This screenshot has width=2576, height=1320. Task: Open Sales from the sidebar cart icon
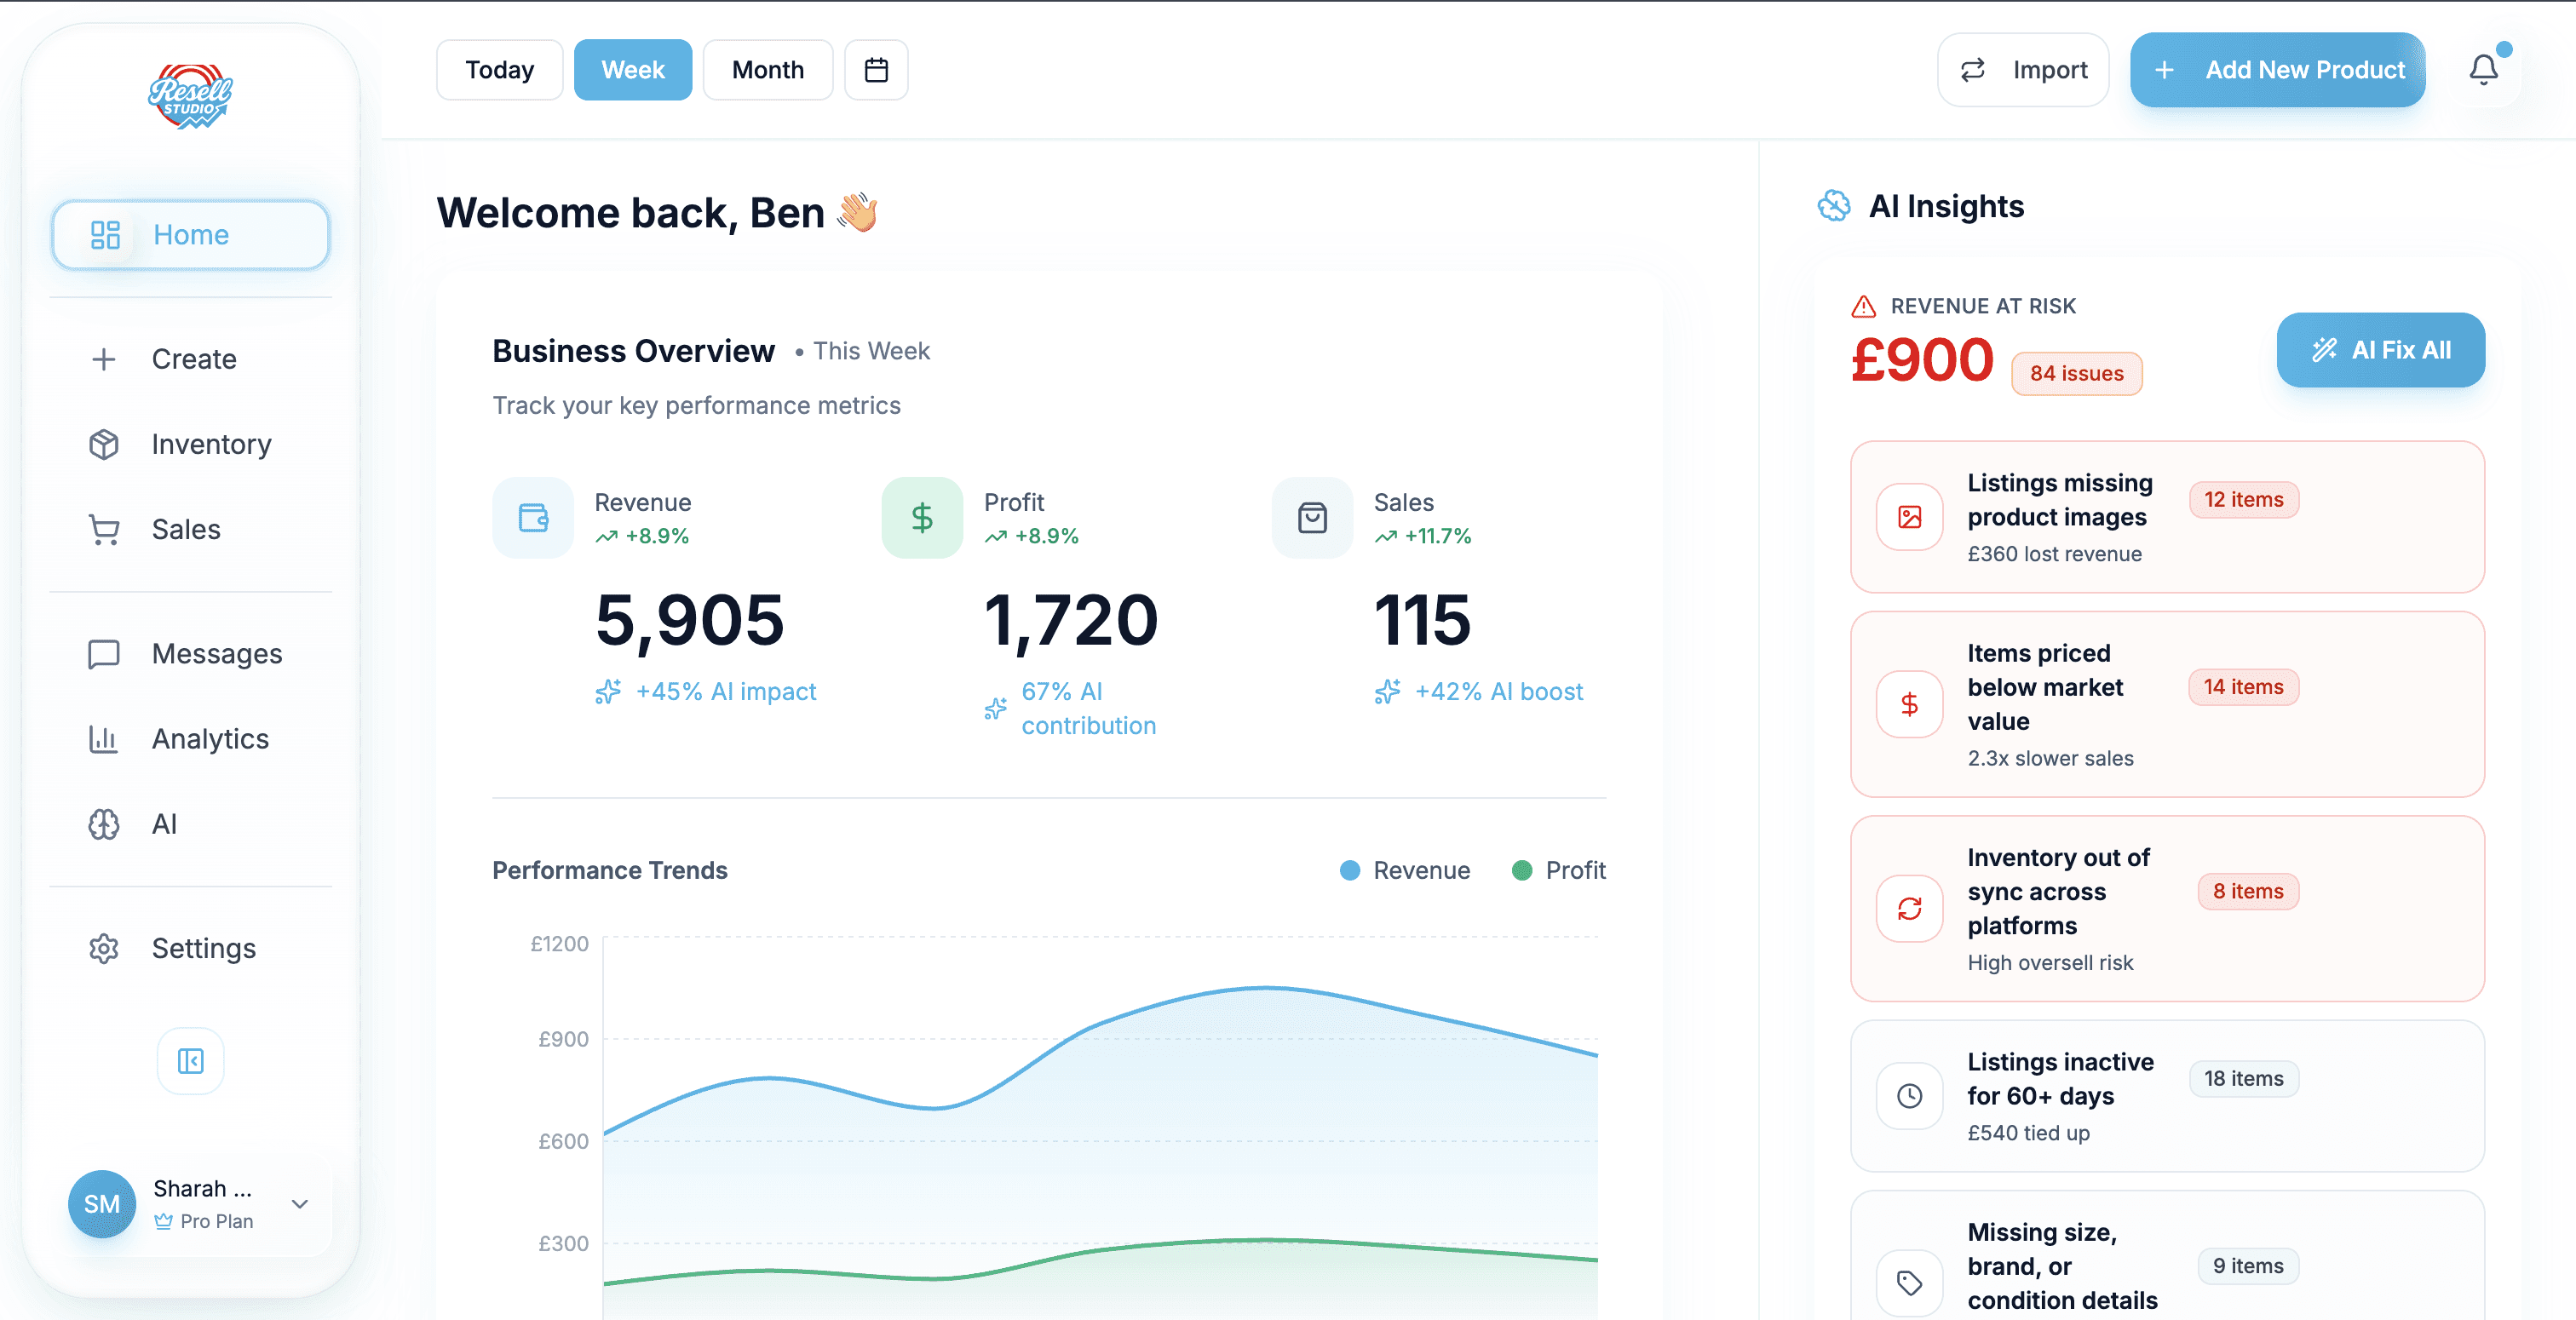tap(104, 529)
